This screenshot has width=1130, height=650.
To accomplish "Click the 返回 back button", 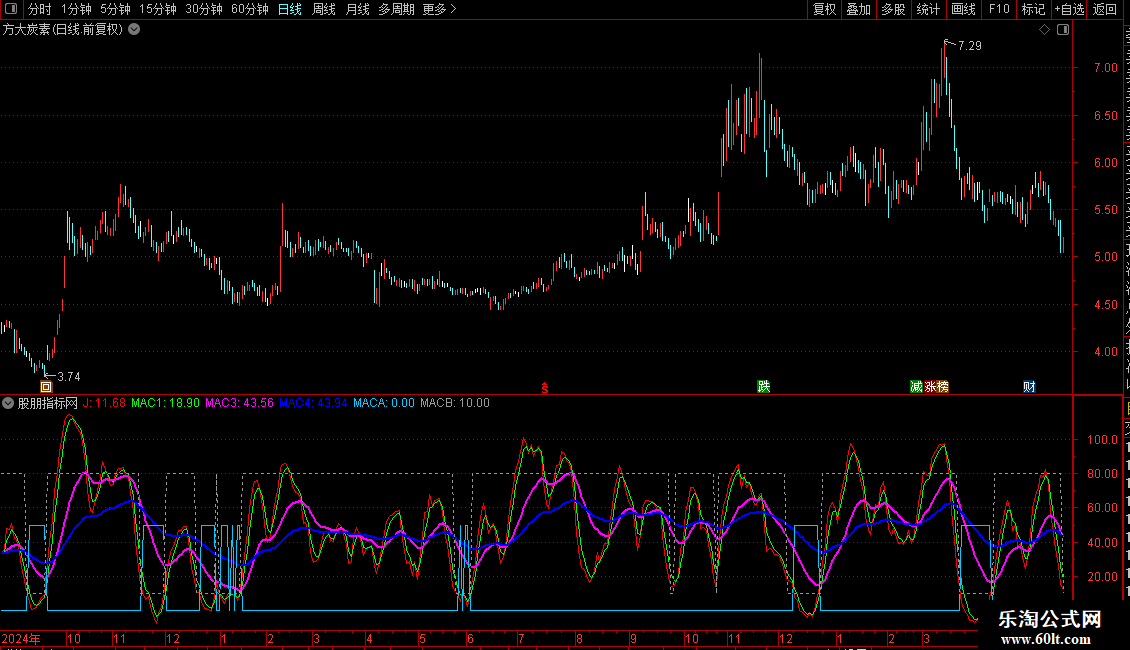I will 1105,9.
